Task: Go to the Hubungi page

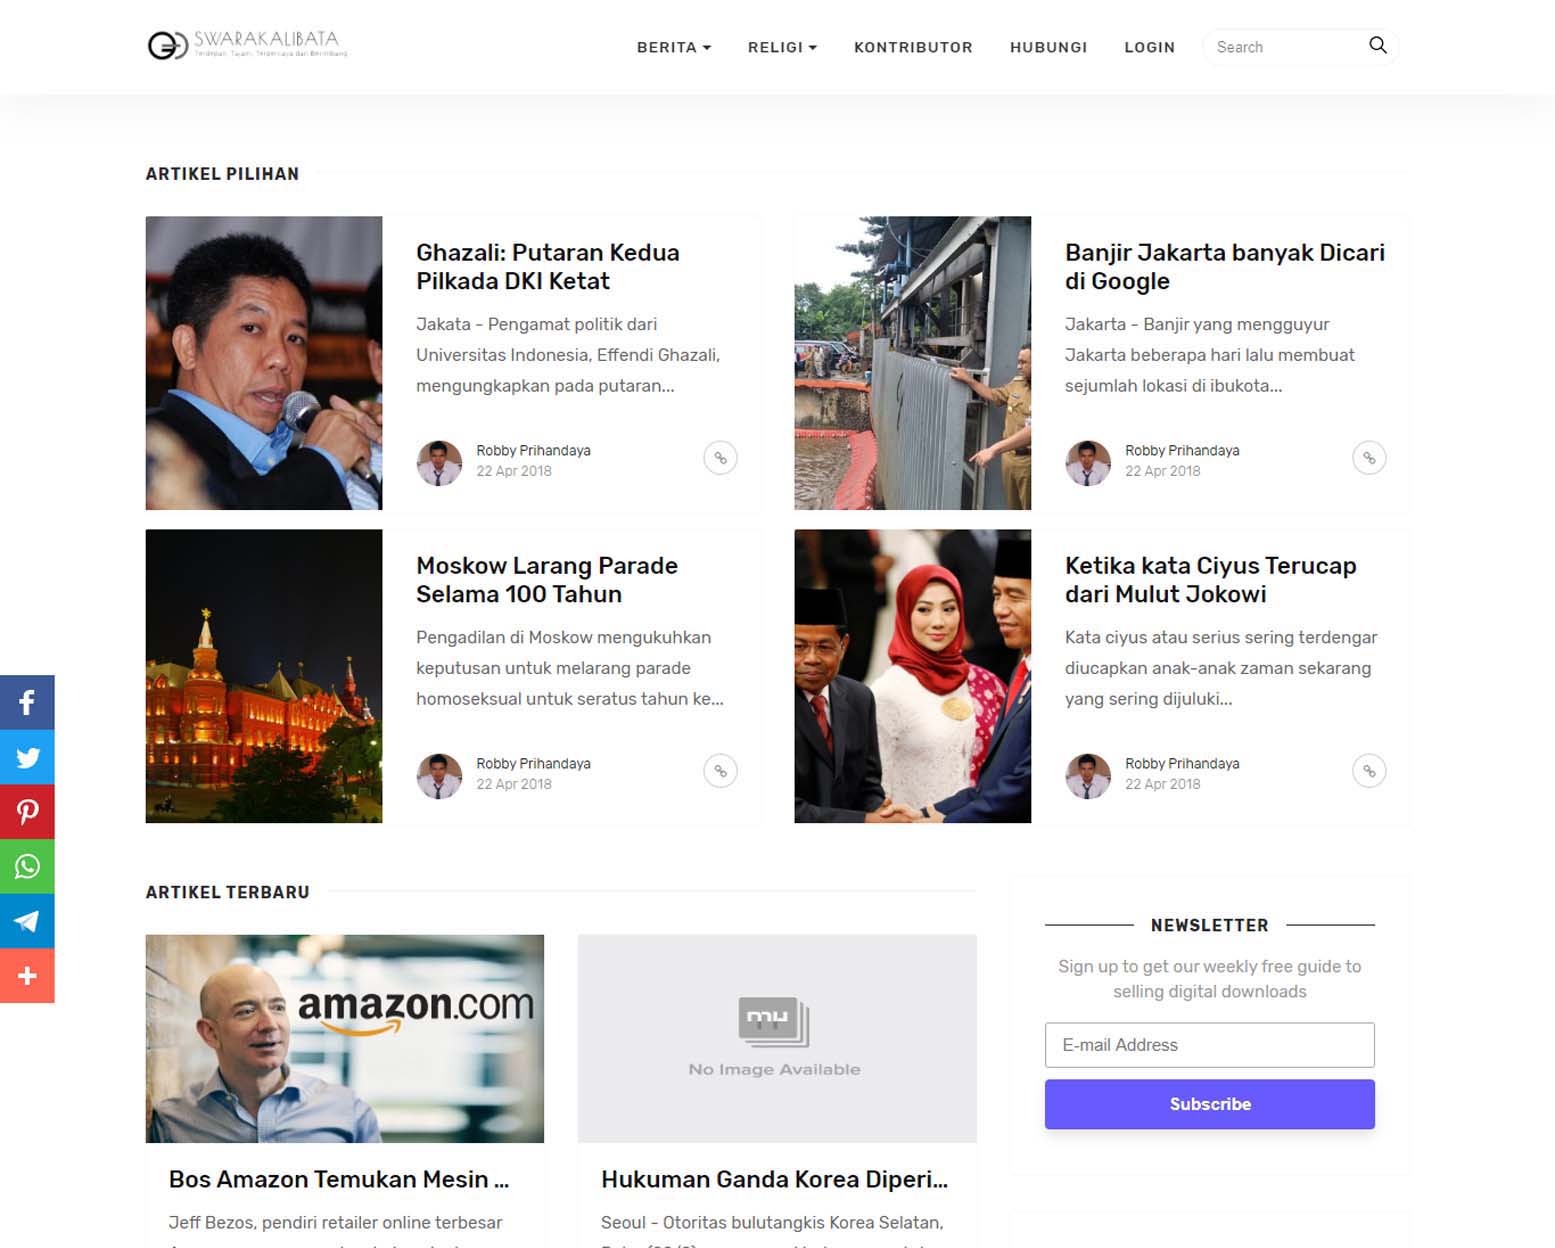Action: [x=1048, y=47]
